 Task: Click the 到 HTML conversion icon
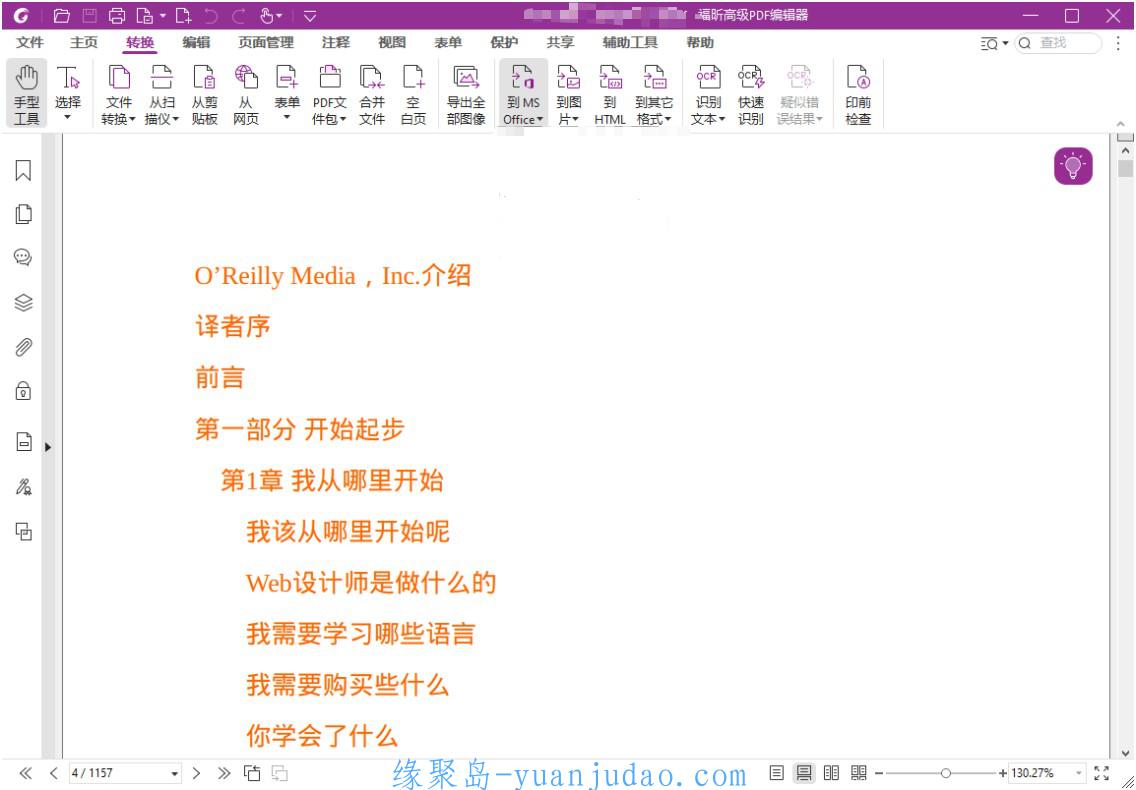click(610, 94)
